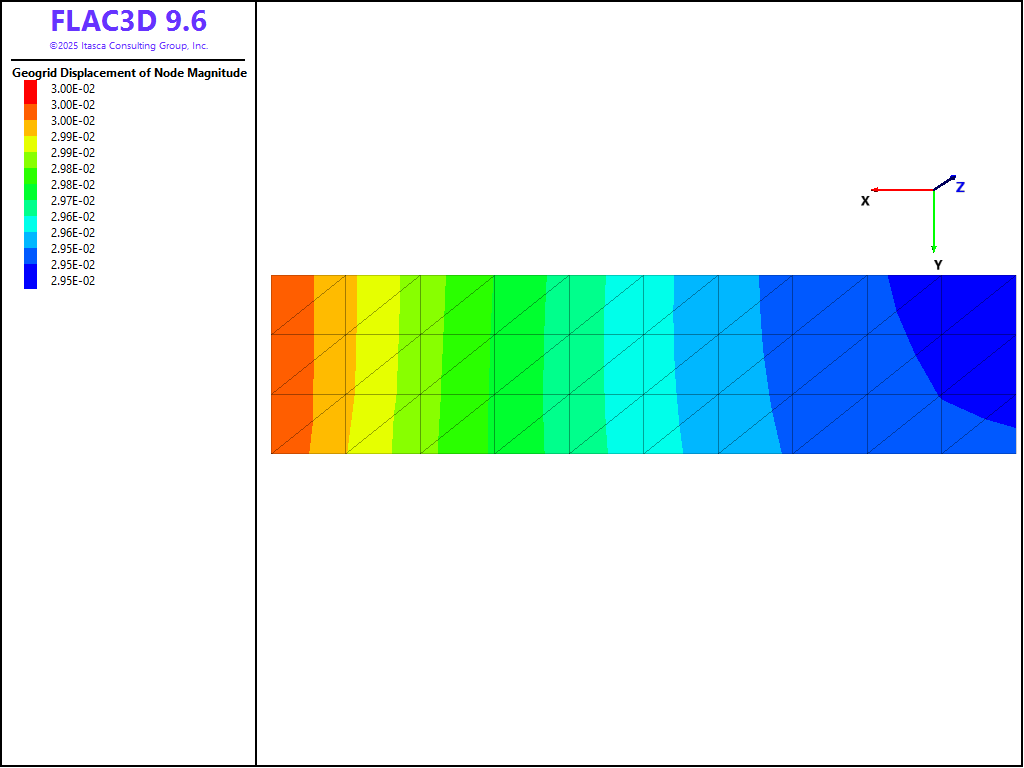The height and width of the screenshot is (768, 1024).
Task: Select the yellow contour band on geogrid
Action: coord(375,364)
